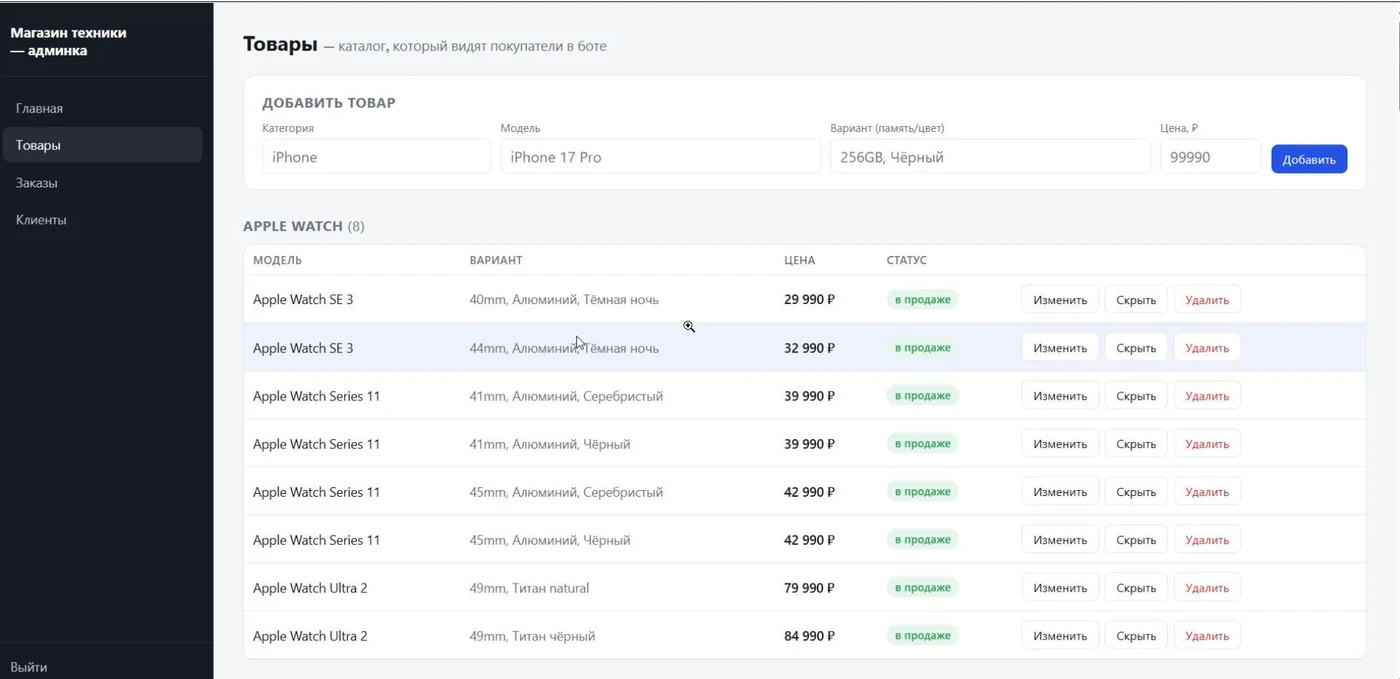1400x679 pixels.
Task: Click Изменить for Series 11 41mm Чёрный
Action: (1060, 443)
